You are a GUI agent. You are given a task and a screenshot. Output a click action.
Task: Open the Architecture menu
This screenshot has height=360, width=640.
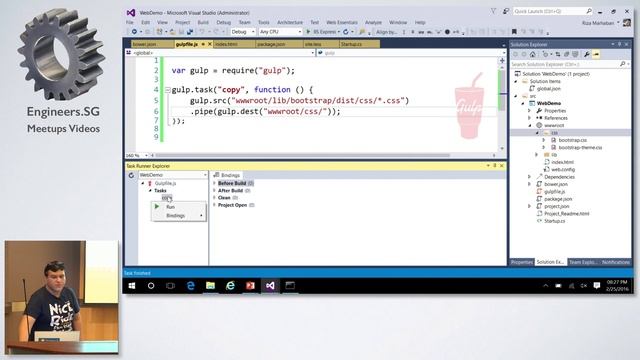point(290,22)
